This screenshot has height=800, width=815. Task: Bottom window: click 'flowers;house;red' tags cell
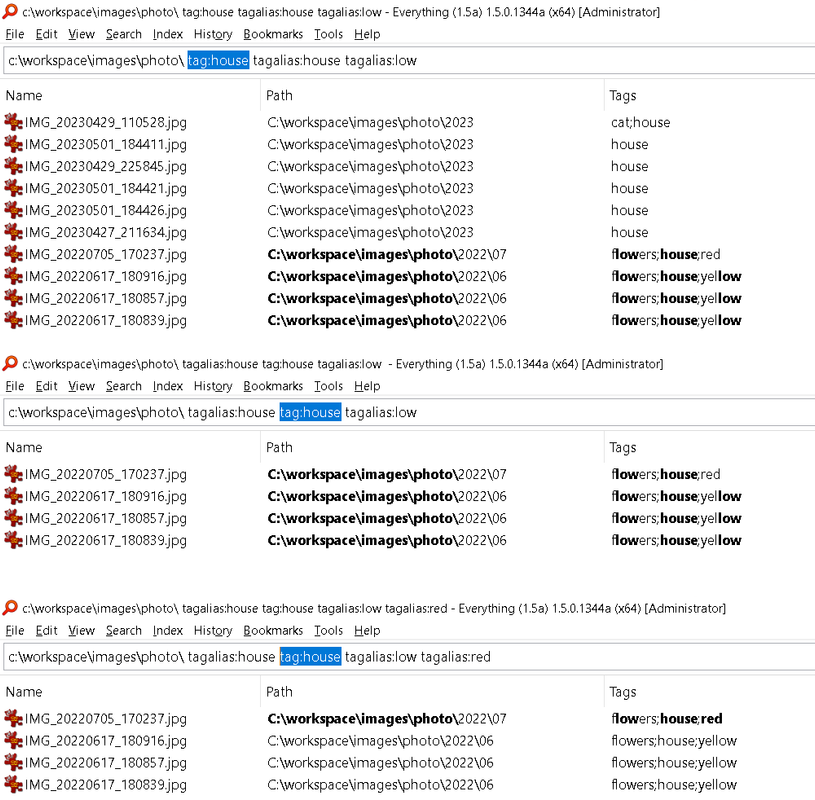[667, 718]
